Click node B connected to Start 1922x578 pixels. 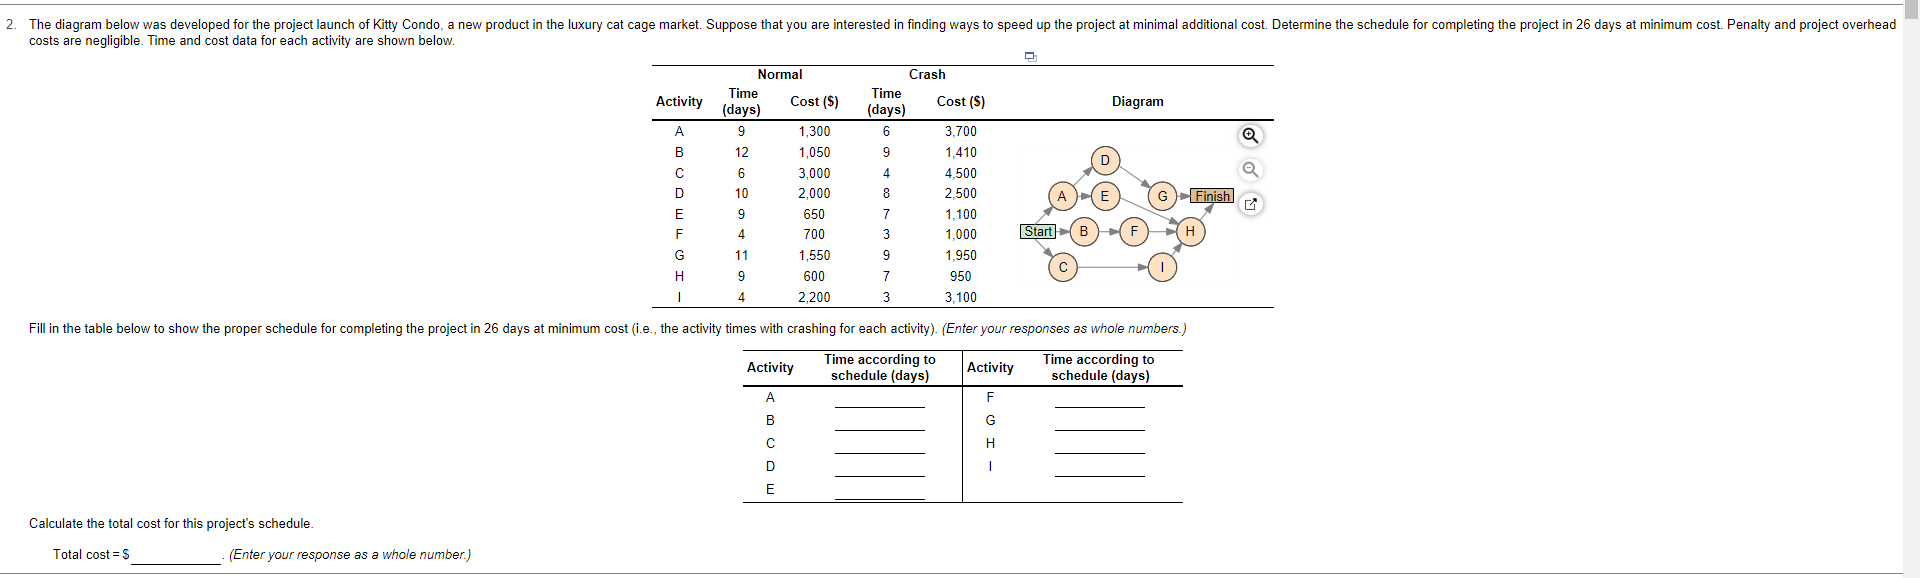[1083, 231]
